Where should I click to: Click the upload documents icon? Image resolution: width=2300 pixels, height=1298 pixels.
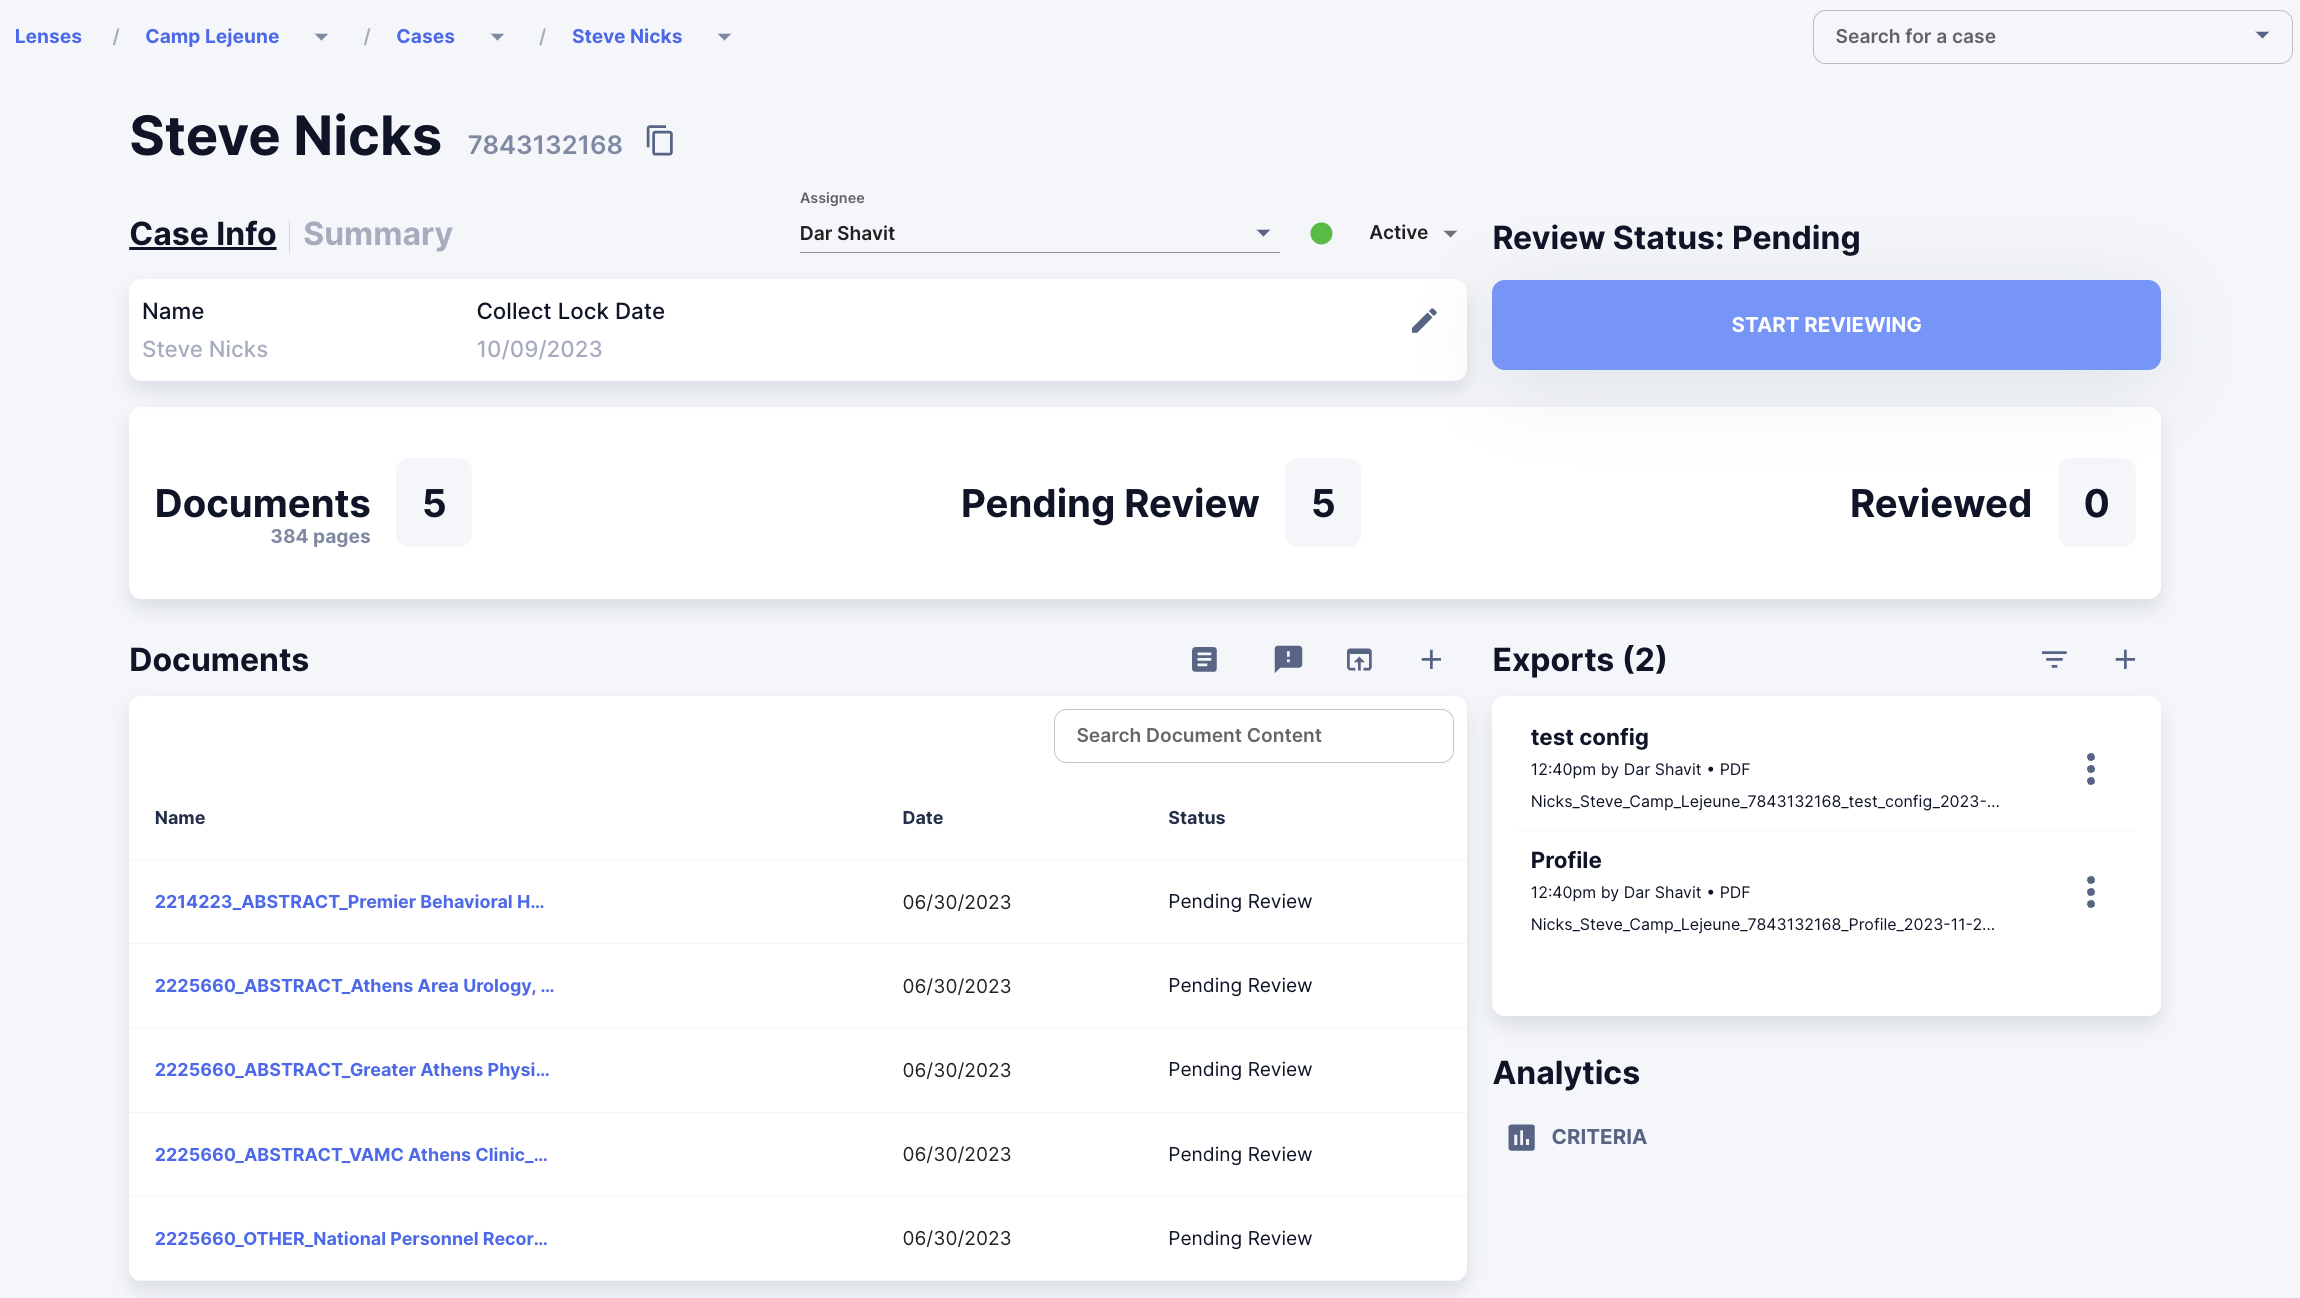coord(1359,659)
